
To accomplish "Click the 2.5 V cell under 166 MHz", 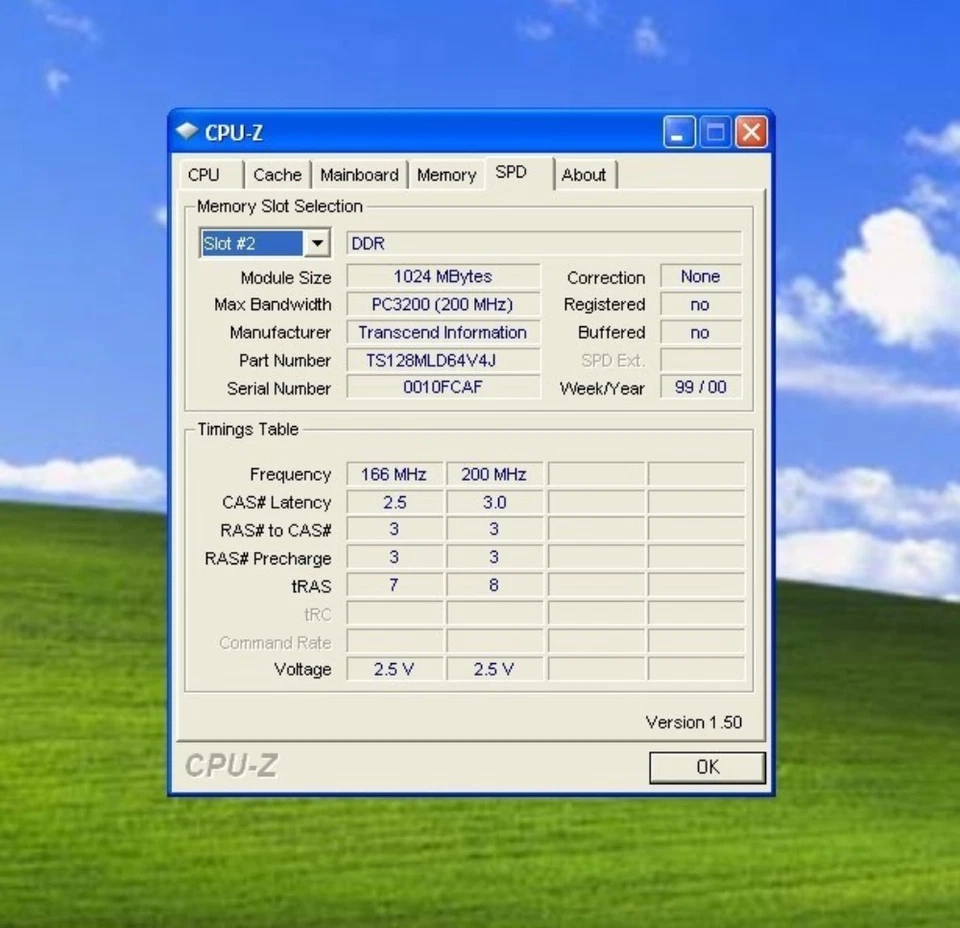I will point(395,669).
